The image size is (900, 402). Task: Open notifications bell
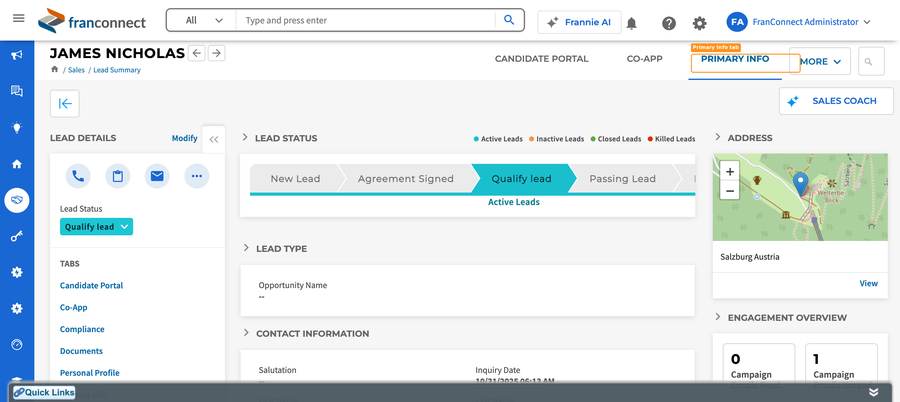pos(631,23)
